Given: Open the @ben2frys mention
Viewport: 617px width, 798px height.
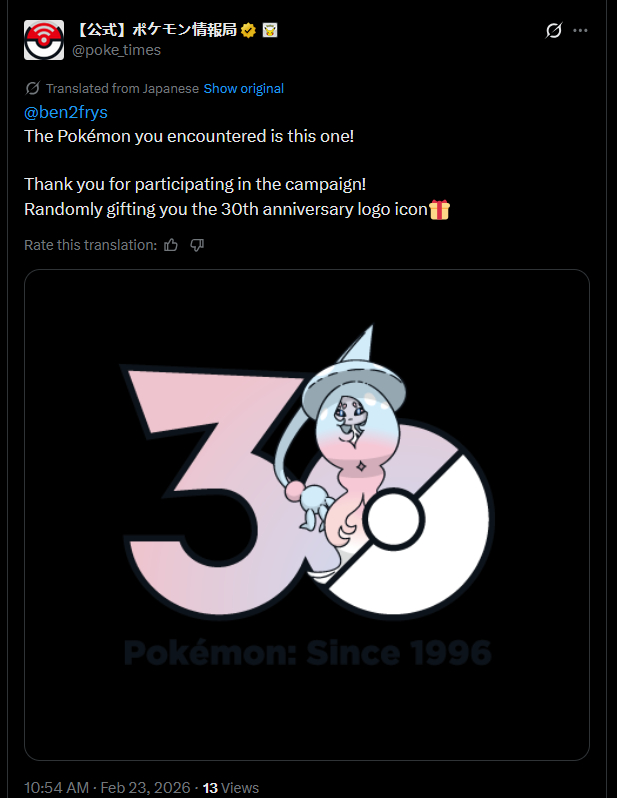Looking at the screenshot, I should [65, 111].
